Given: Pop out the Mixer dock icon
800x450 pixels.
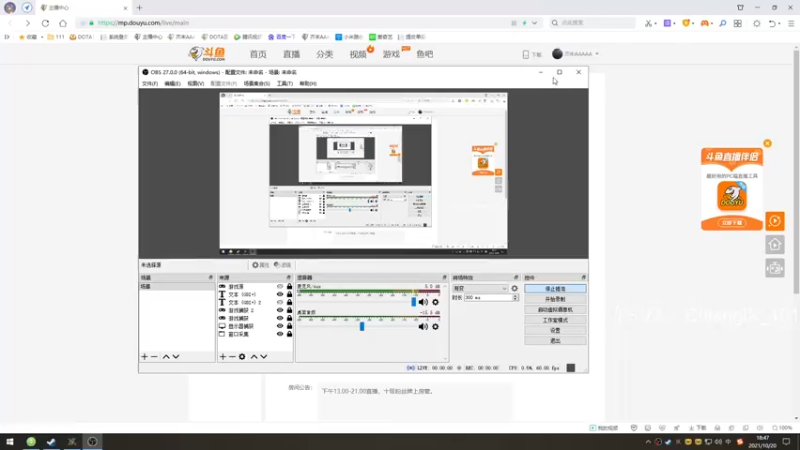Looking at the screenshot, I should [x=444, y=278].
